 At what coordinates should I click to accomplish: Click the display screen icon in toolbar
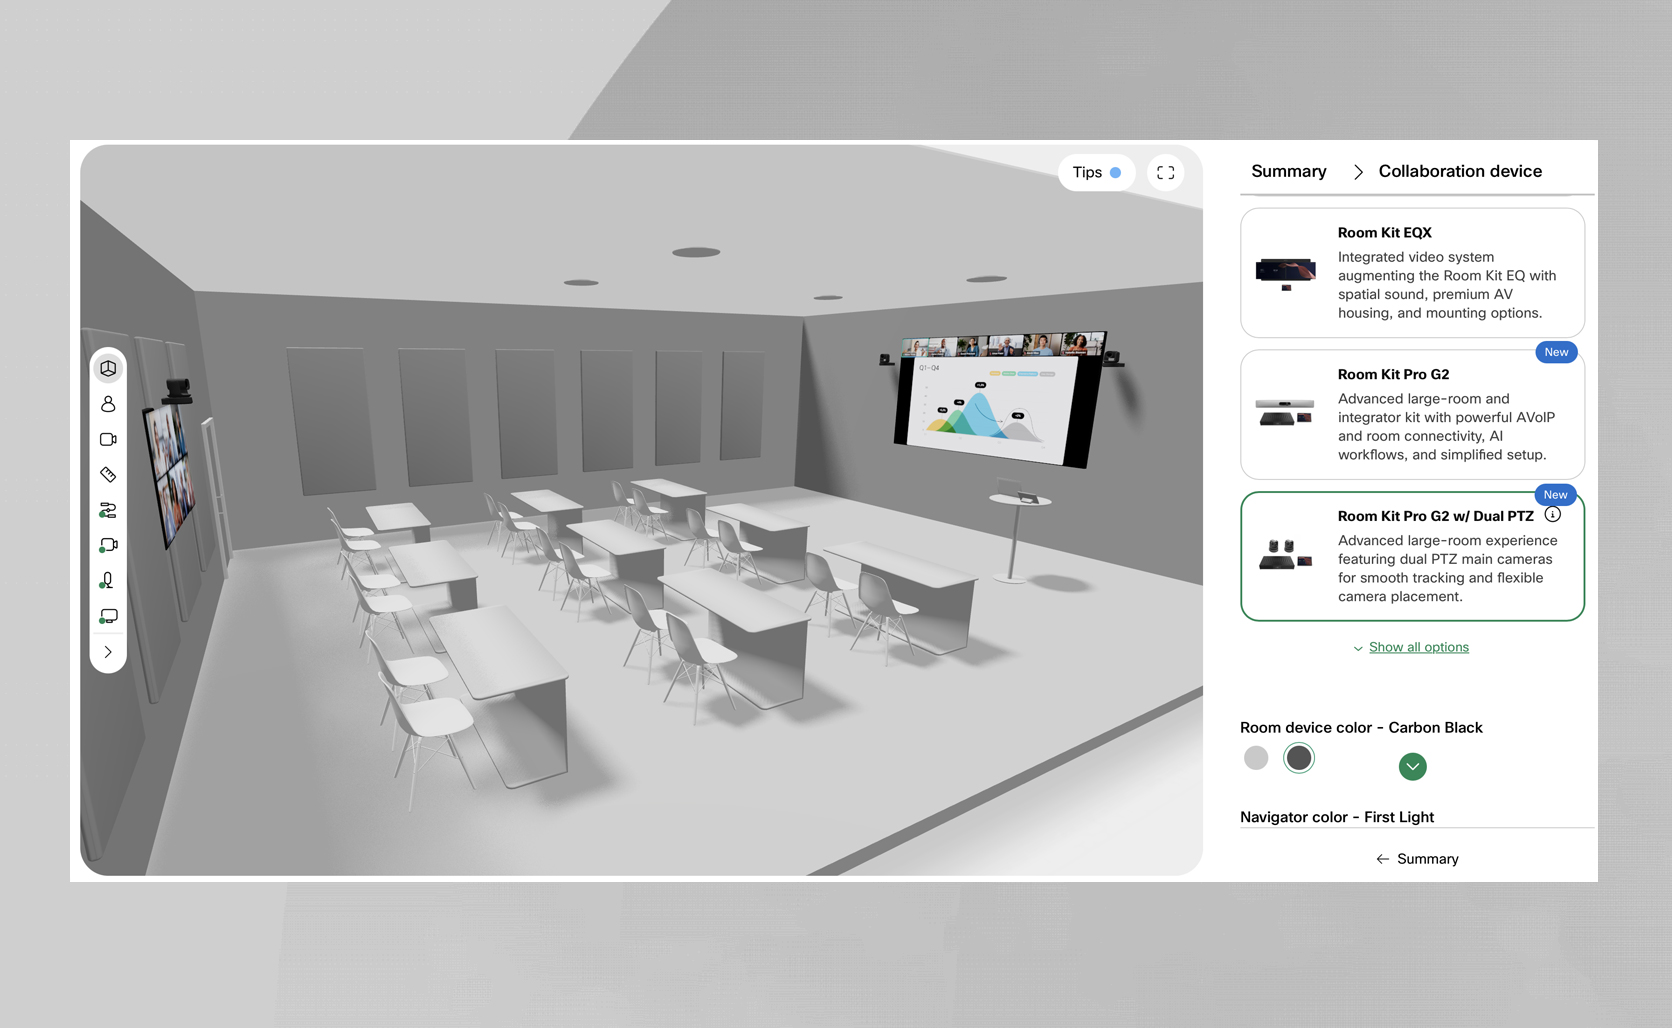click(108, 617)
